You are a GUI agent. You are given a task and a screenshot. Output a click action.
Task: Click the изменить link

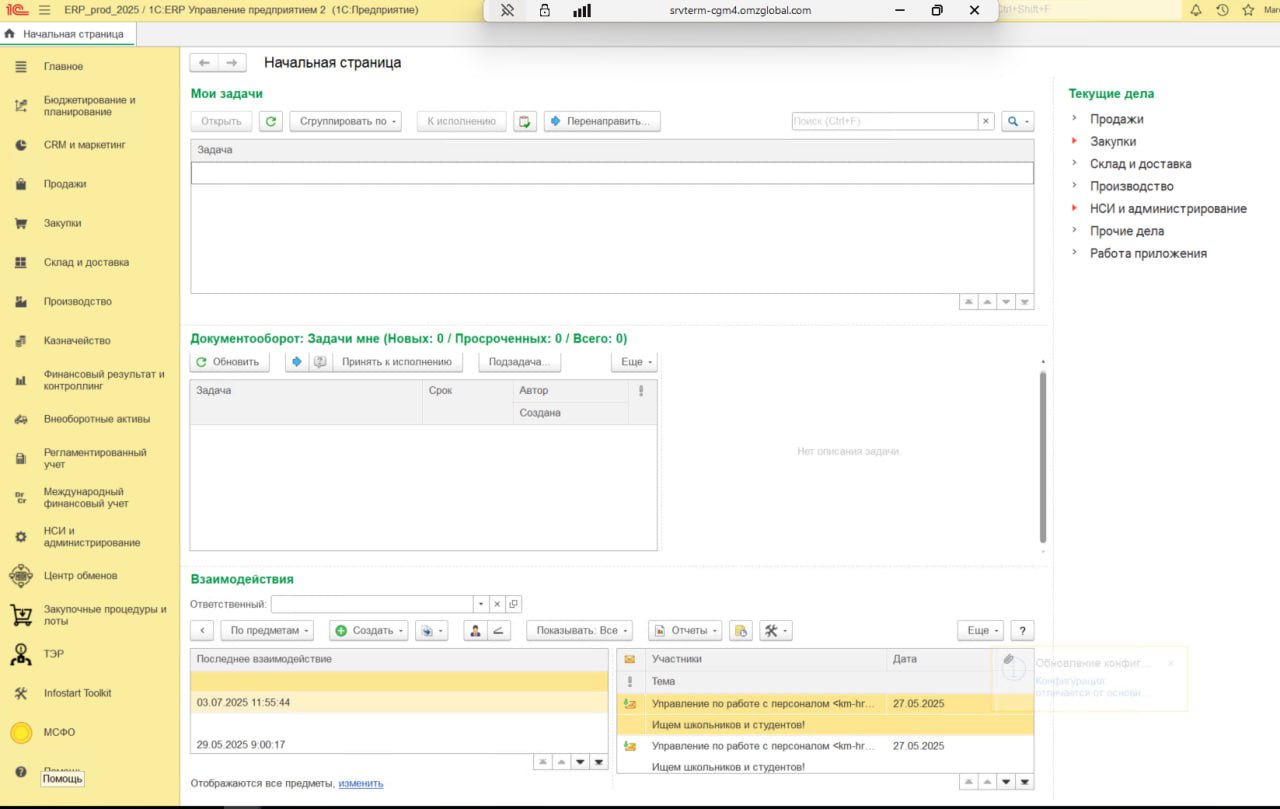(360, 783)
